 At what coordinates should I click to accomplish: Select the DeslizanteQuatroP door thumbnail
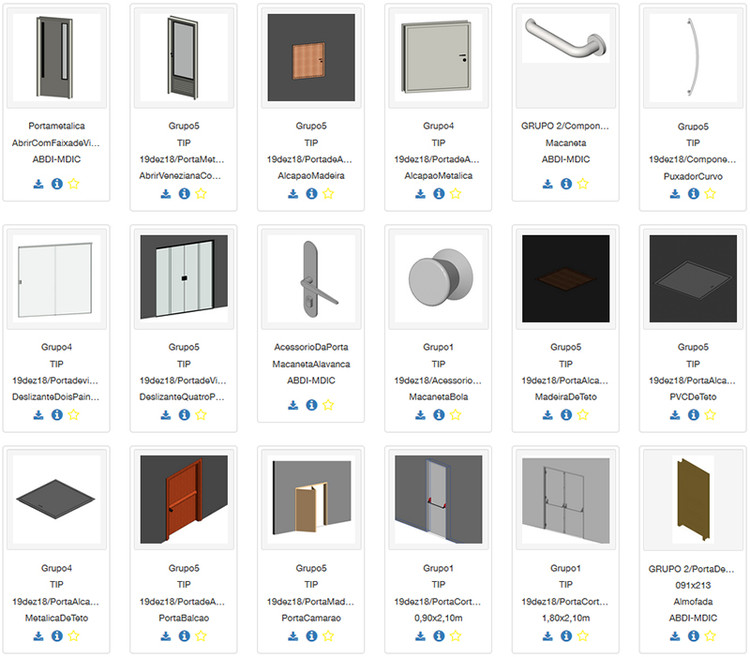184,277
